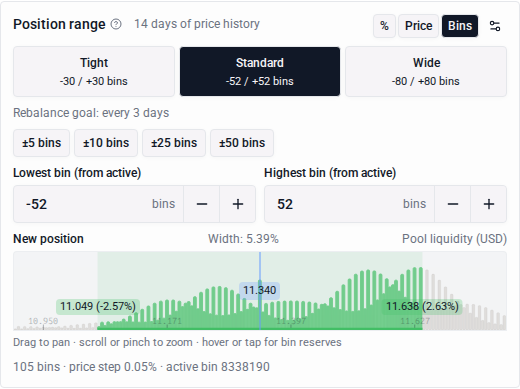The height and width of the screenshot is (389, 520).
Task: Click the 'Width: 5.39%' label
Action: pyautogui.click(x=243, y=239)
